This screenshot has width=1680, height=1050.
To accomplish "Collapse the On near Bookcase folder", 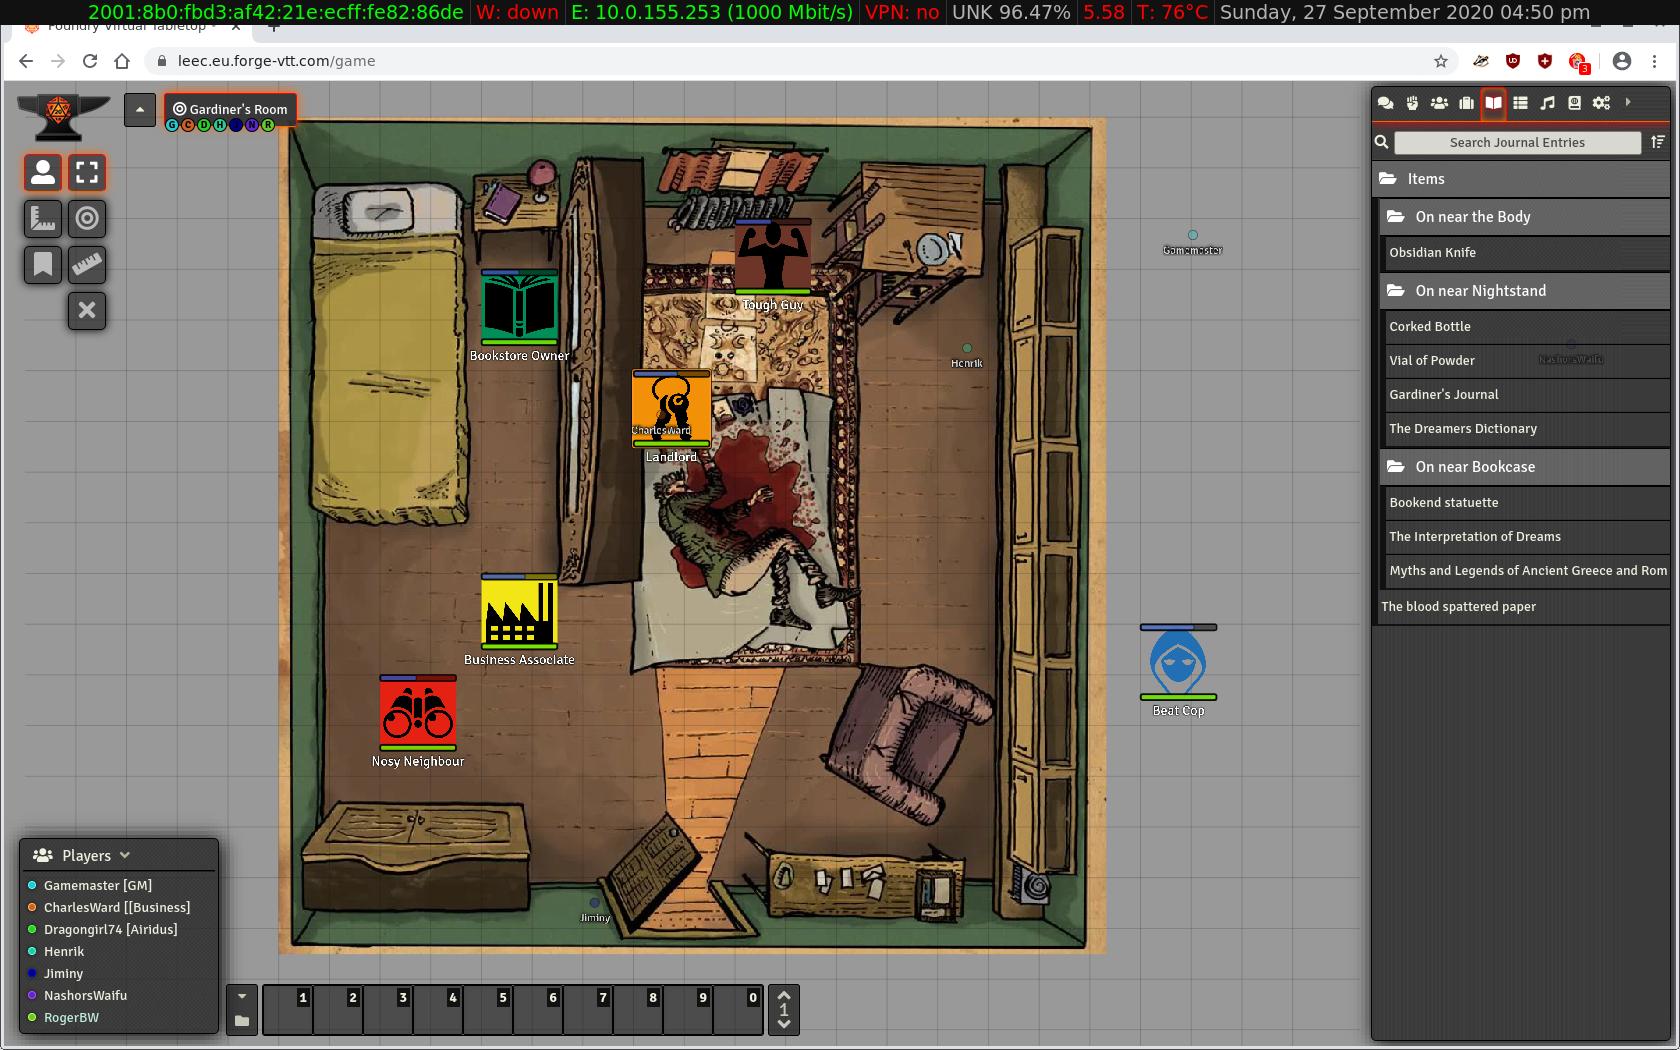I will [1525, 467].
